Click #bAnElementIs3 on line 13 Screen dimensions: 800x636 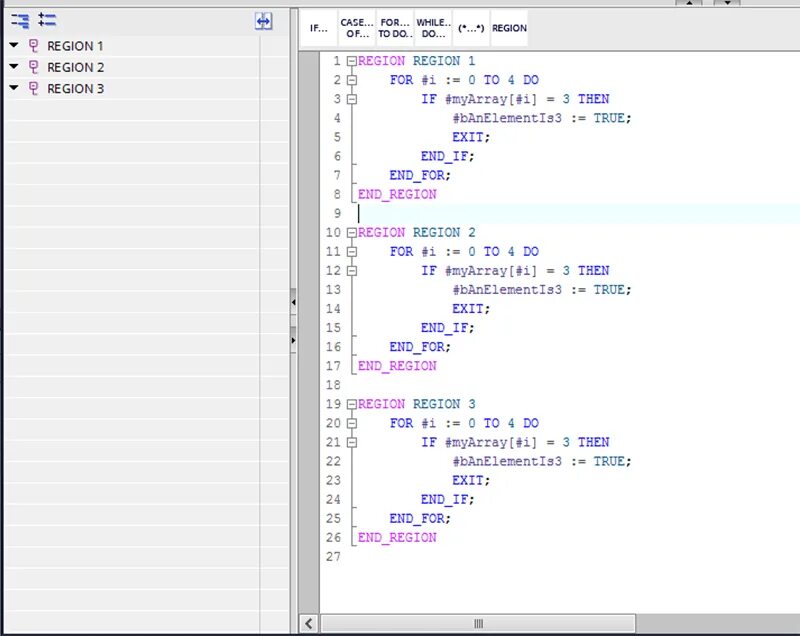tap(507, 290)
